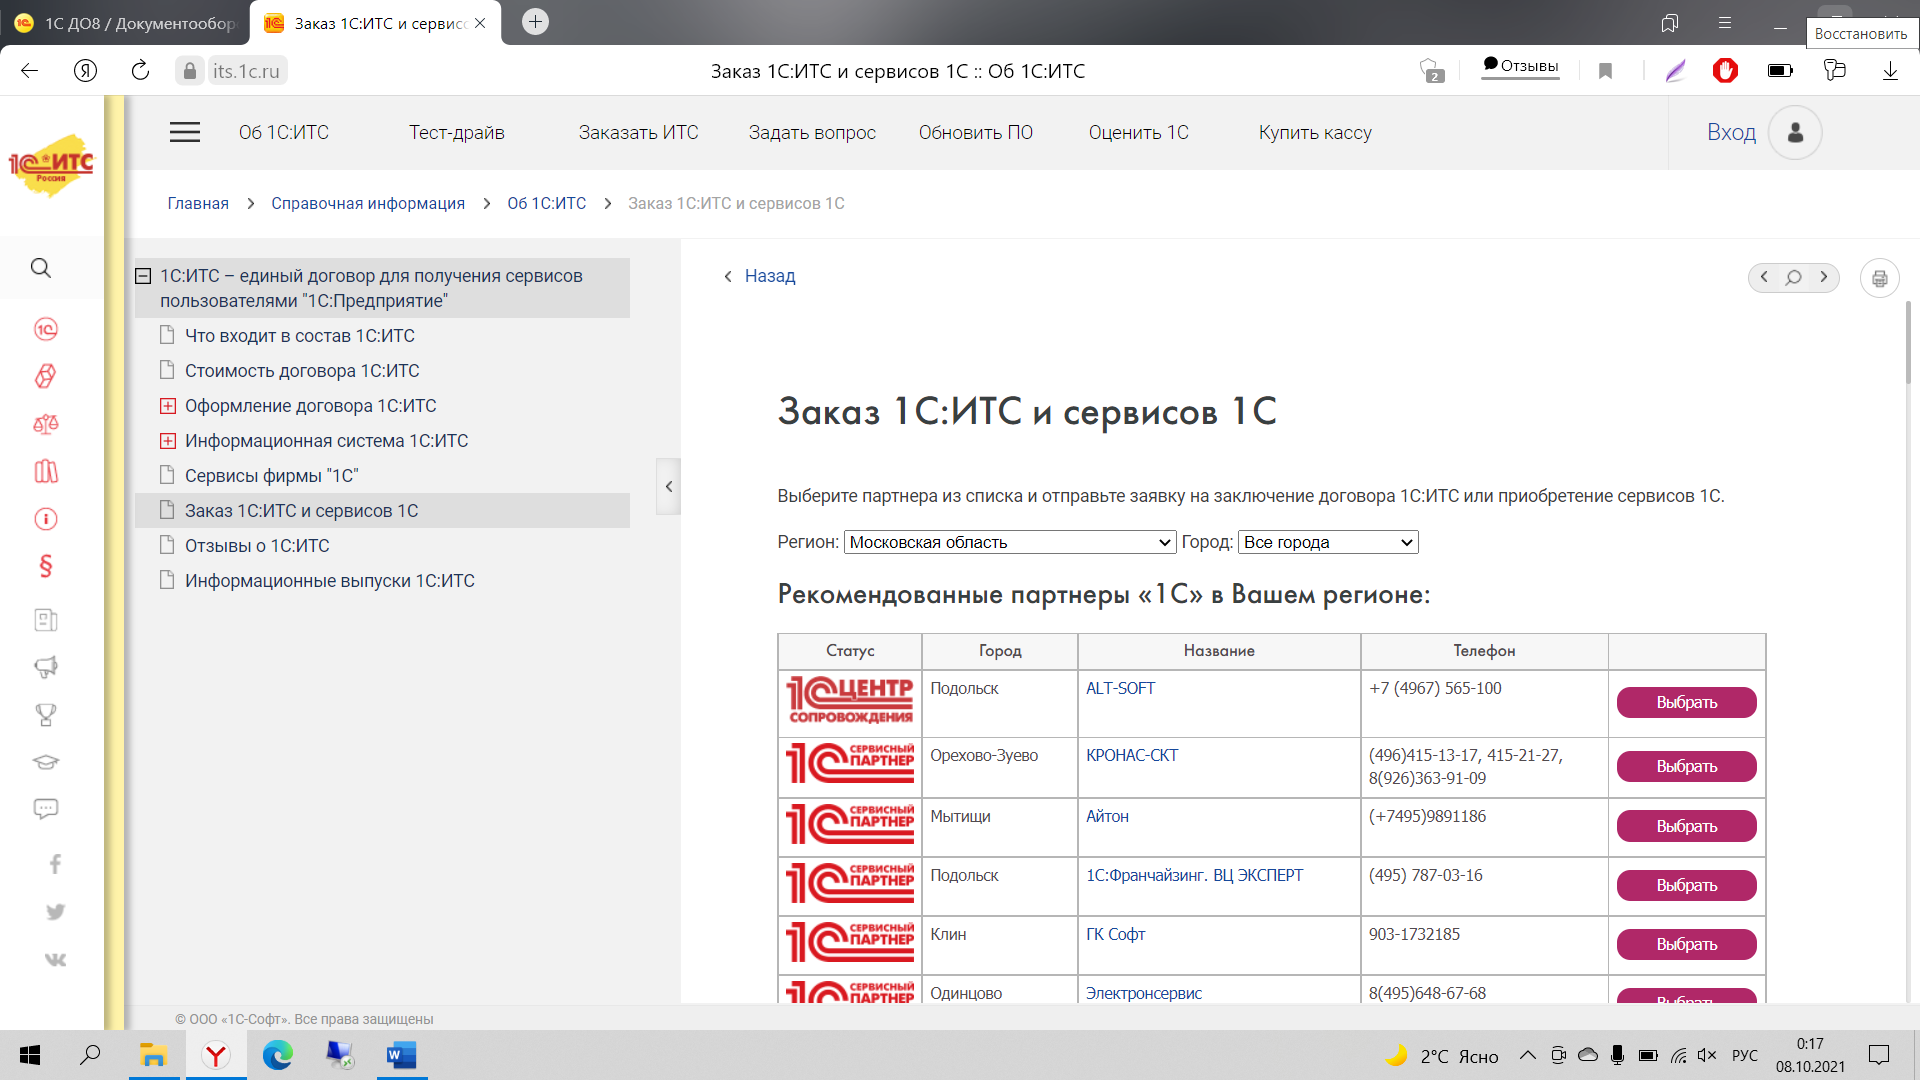Open the Тест-драйв menu item

456,132
